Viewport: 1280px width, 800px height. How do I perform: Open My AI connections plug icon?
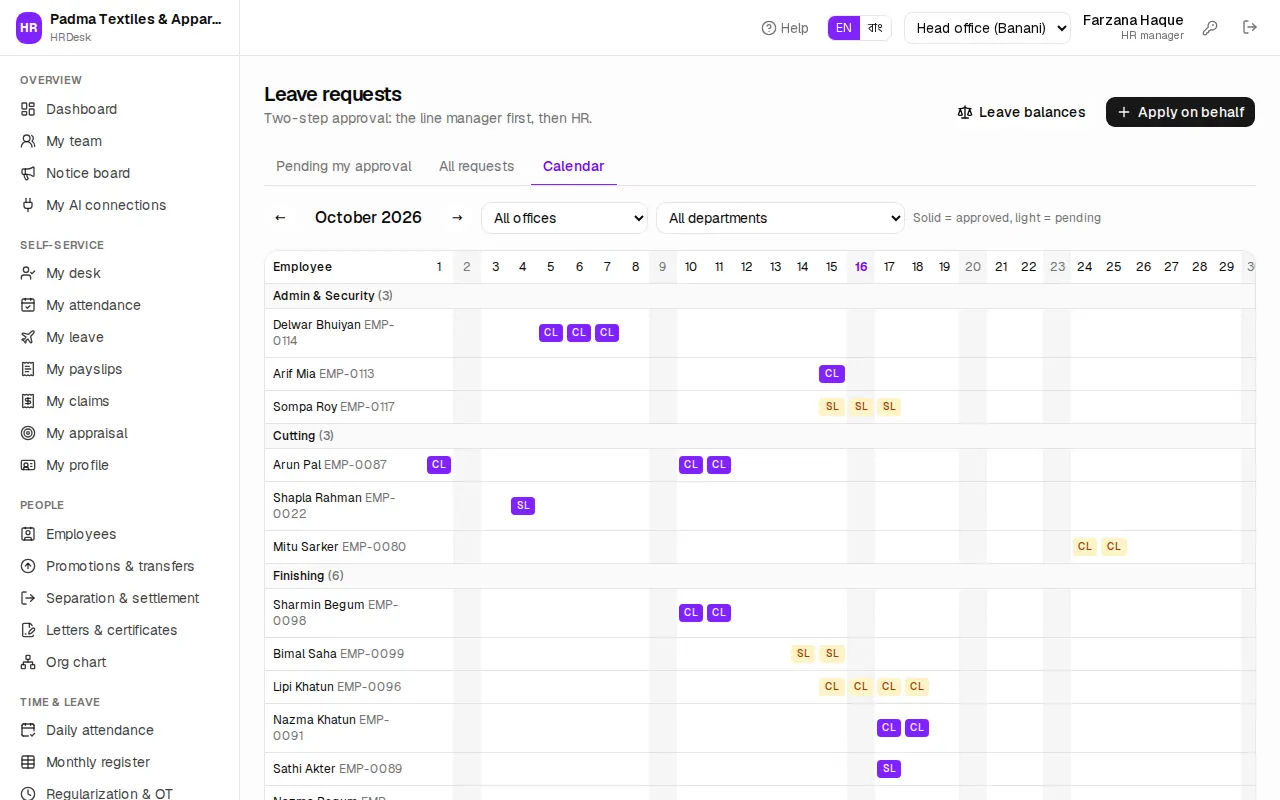click(x=28, y=205)
